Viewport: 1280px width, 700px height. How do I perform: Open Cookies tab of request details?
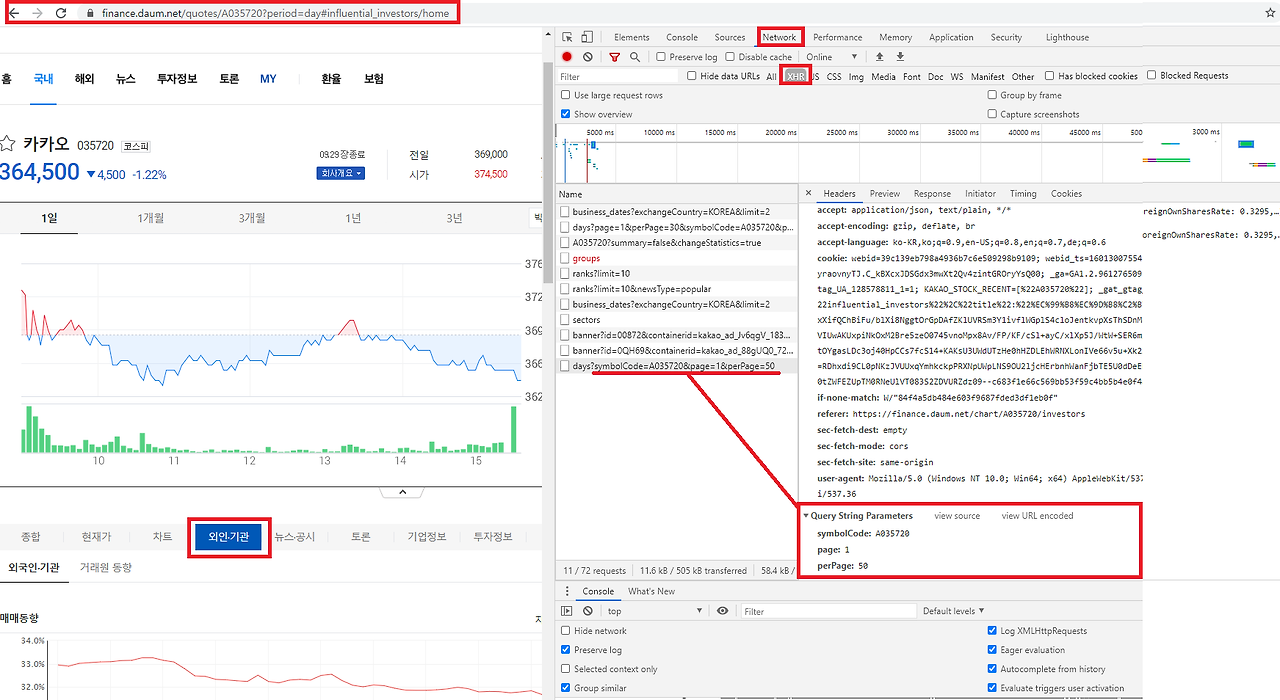click(x=1066, y=194)
